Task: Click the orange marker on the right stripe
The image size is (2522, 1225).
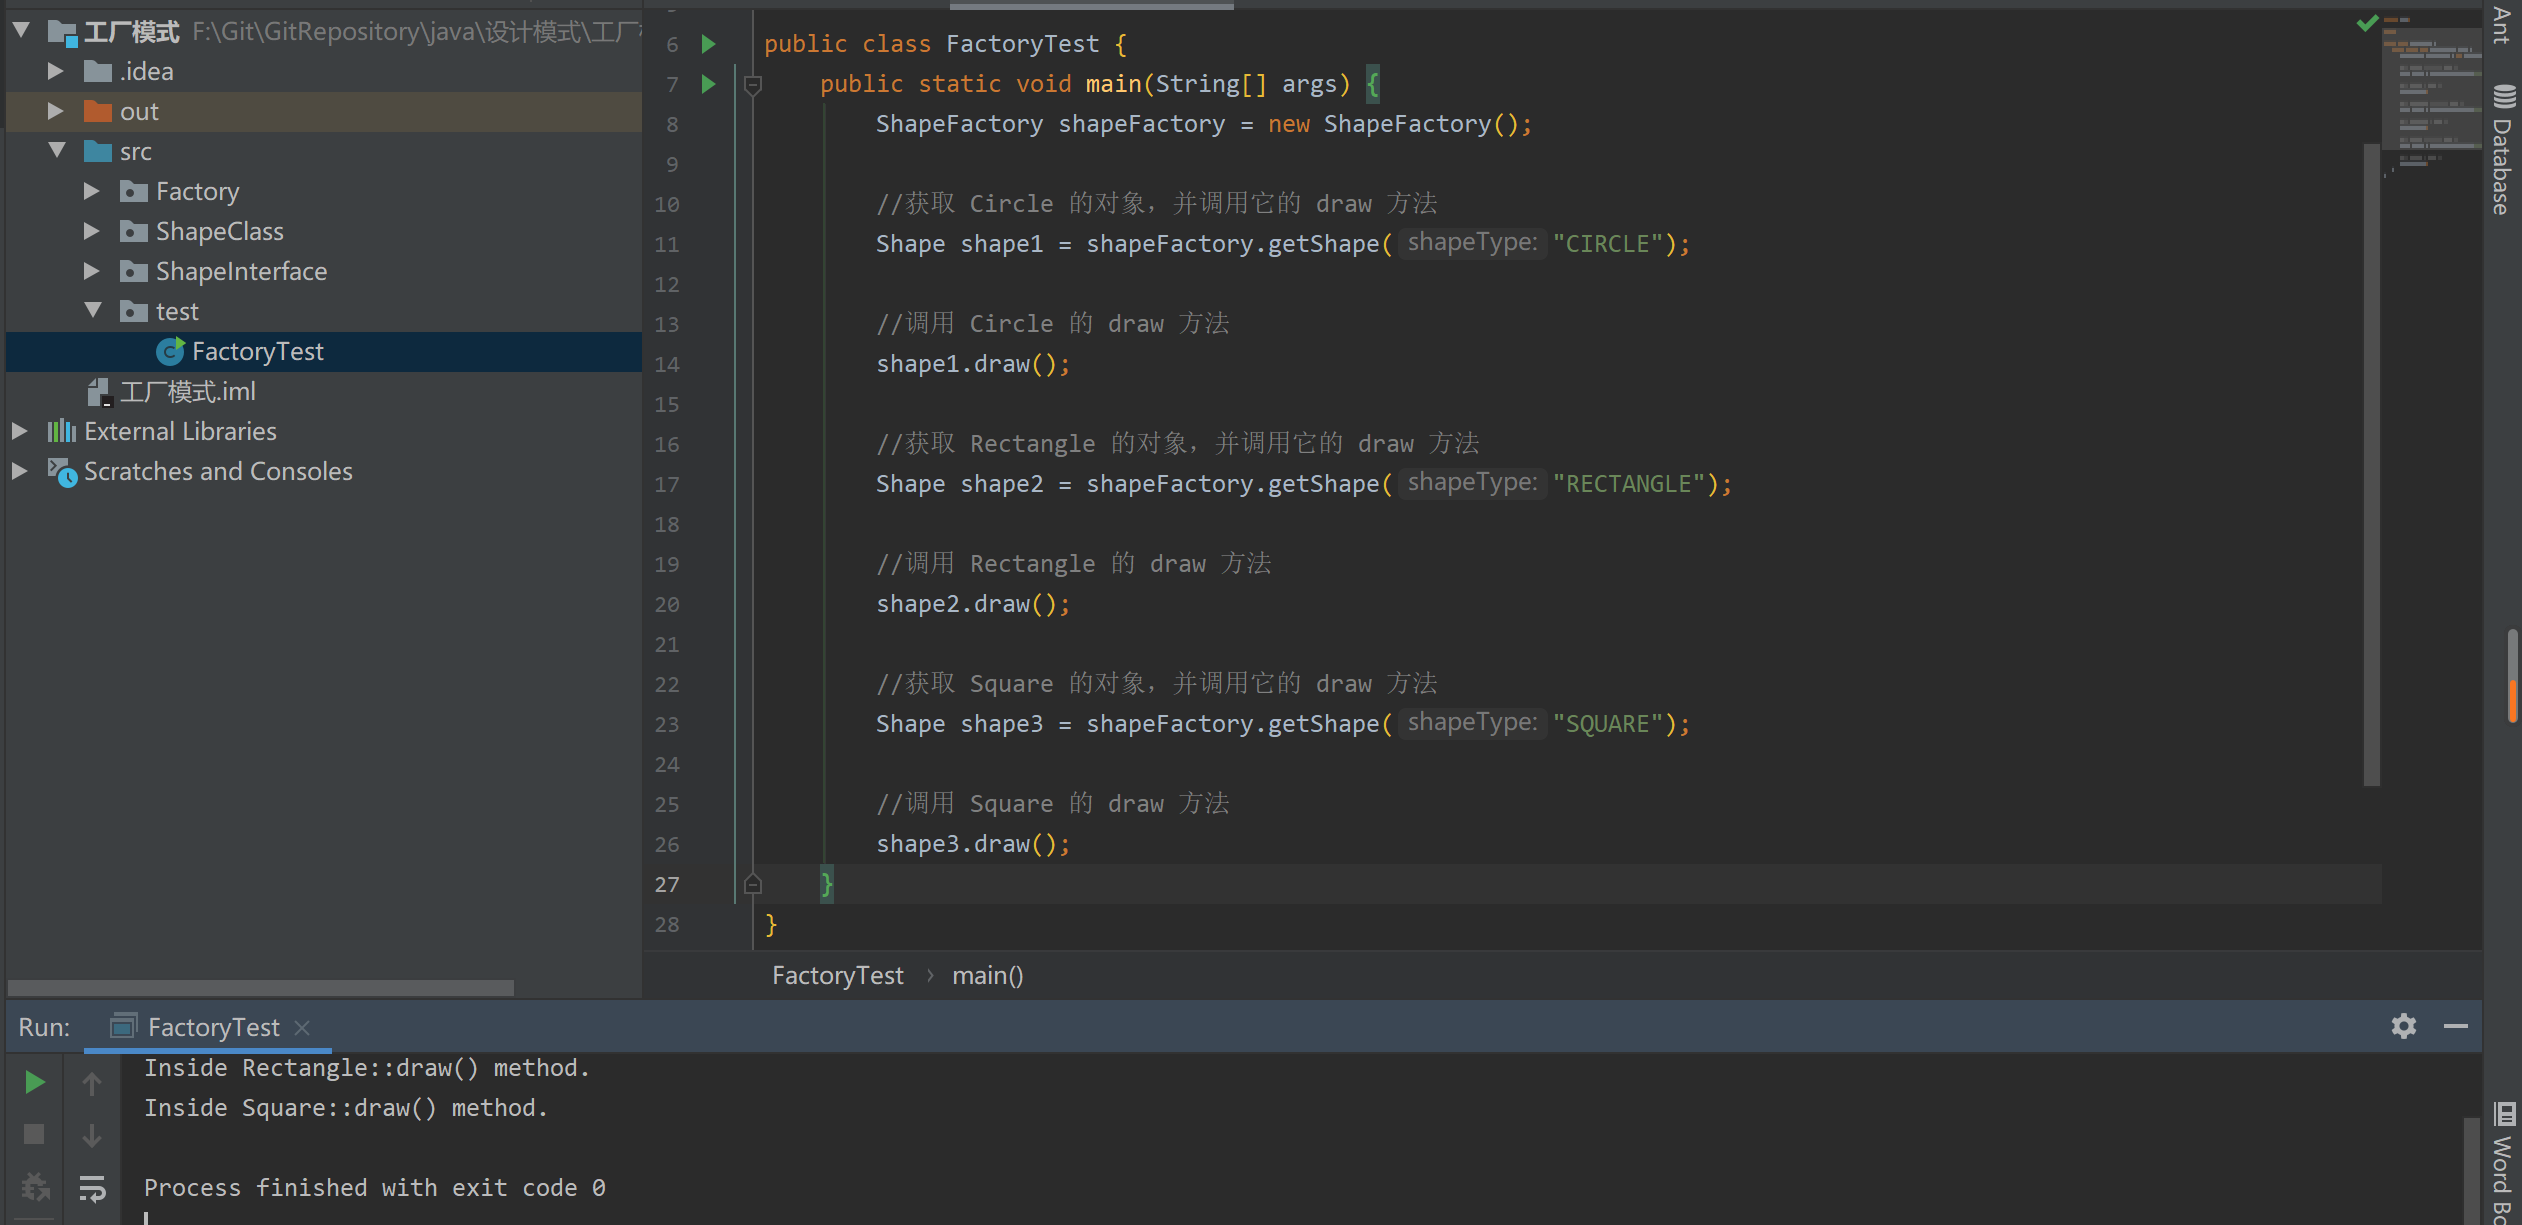Action: tap(2513, 700)
